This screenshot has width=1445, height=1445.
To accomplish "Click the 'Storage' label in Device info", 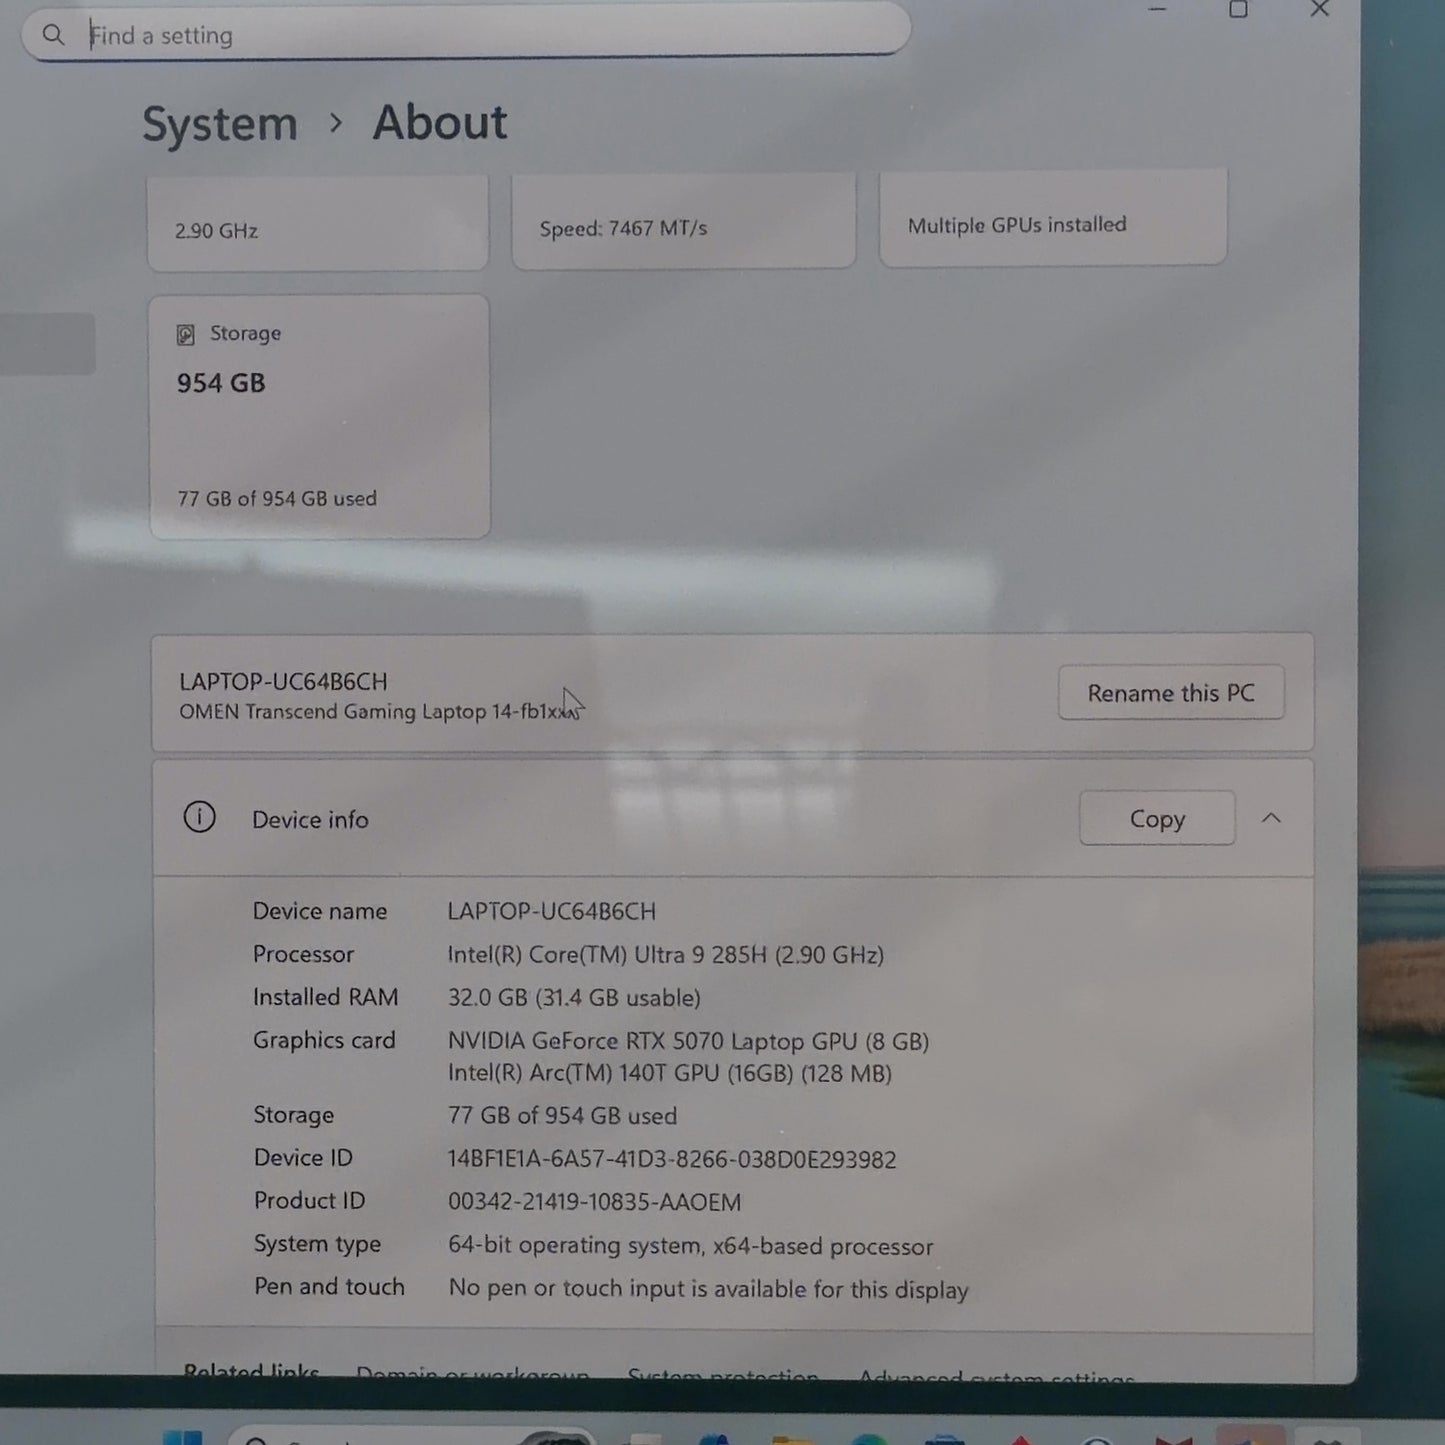I will (x=294, y=1115).
